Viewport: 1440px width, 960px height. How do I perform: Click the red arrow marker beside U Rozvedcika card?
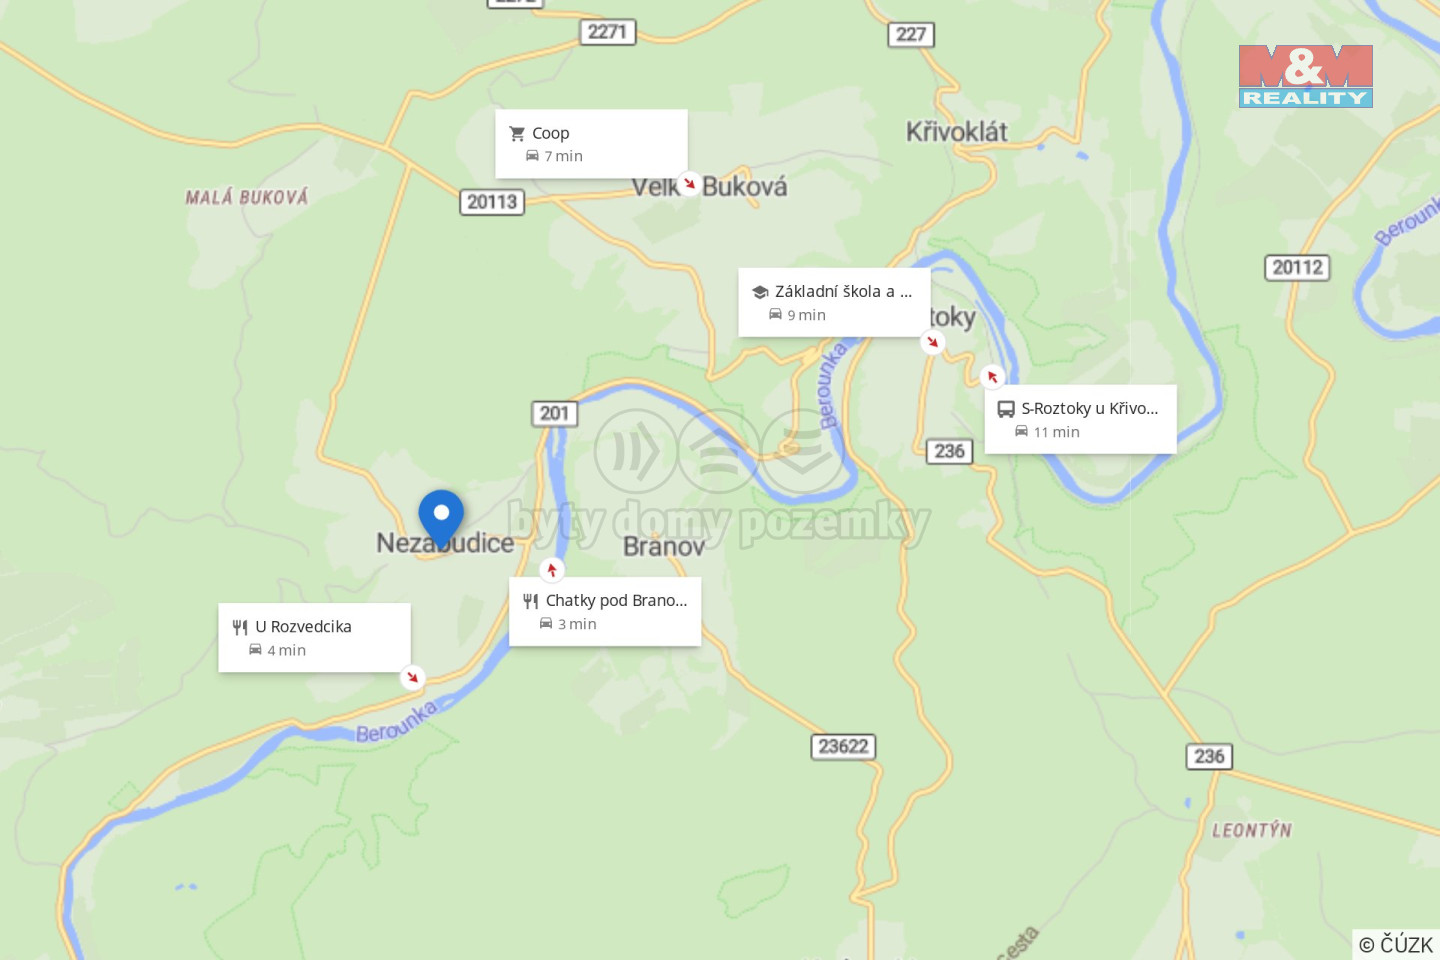pyautogui.click(x=412, y=677)
